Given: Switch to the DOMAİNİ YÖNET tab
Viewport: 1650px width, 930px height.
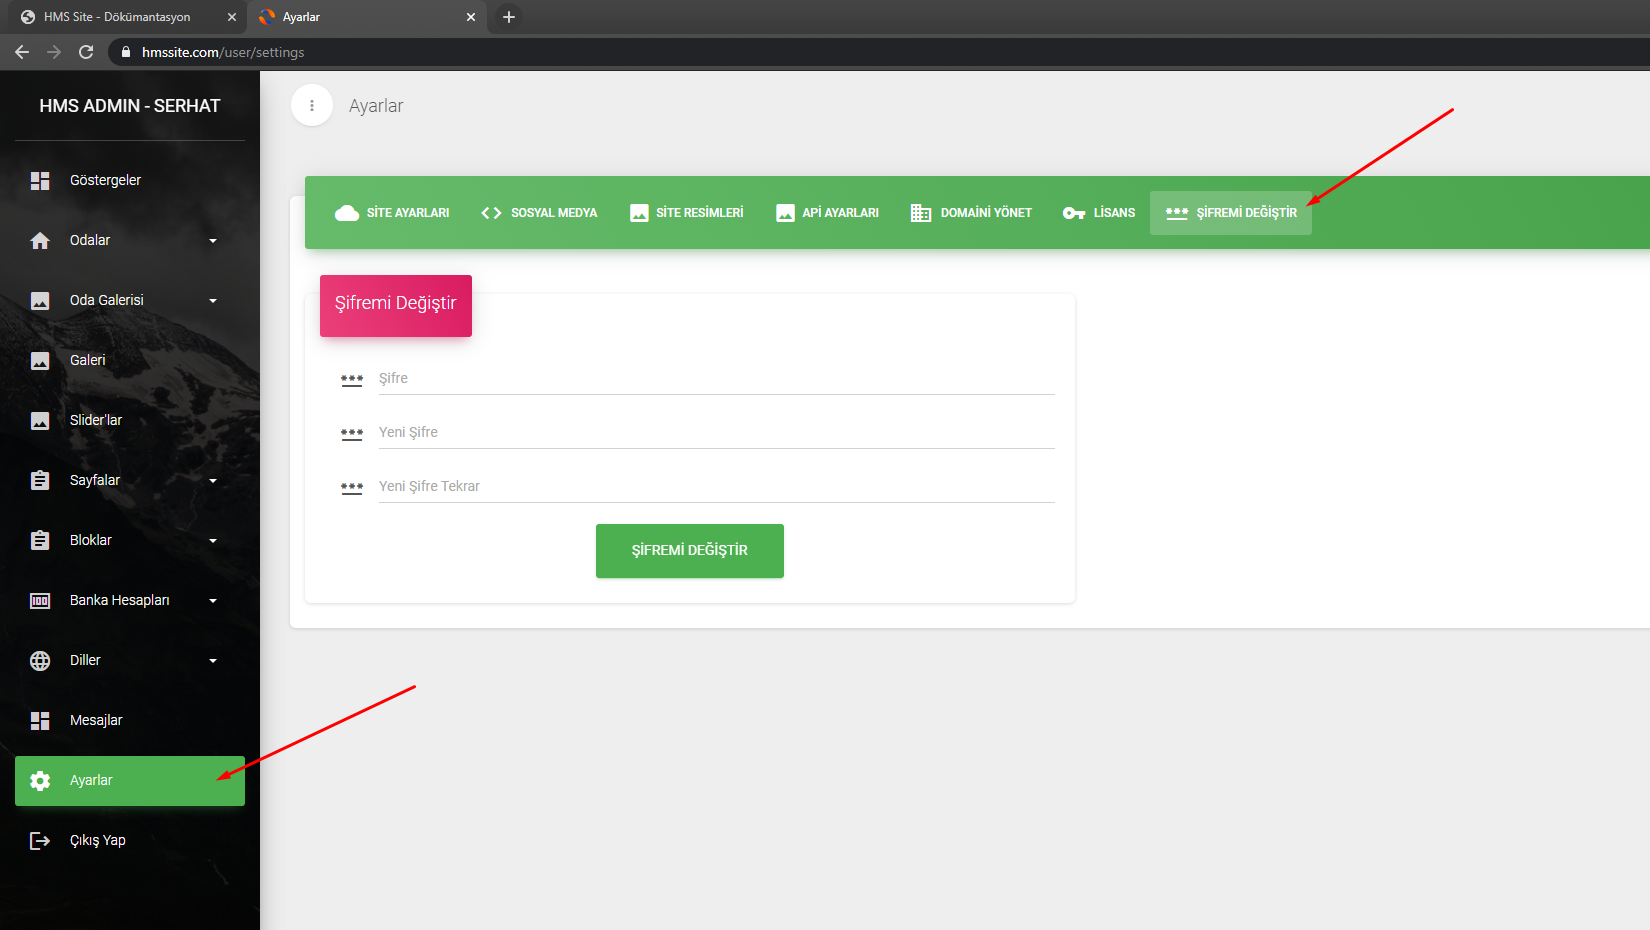Looking at the screenshot, I should tap(971, 213).
